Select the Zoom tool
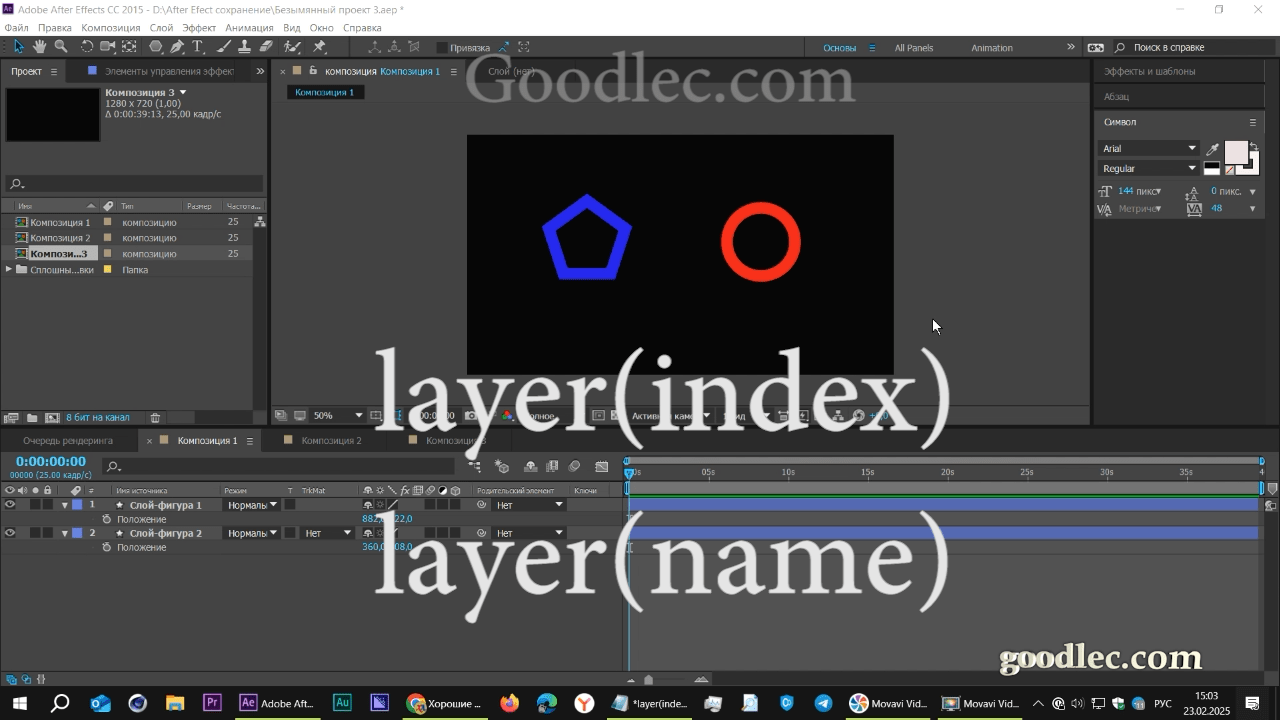Viewport: 1280px width, 720px height. point(61,46)
